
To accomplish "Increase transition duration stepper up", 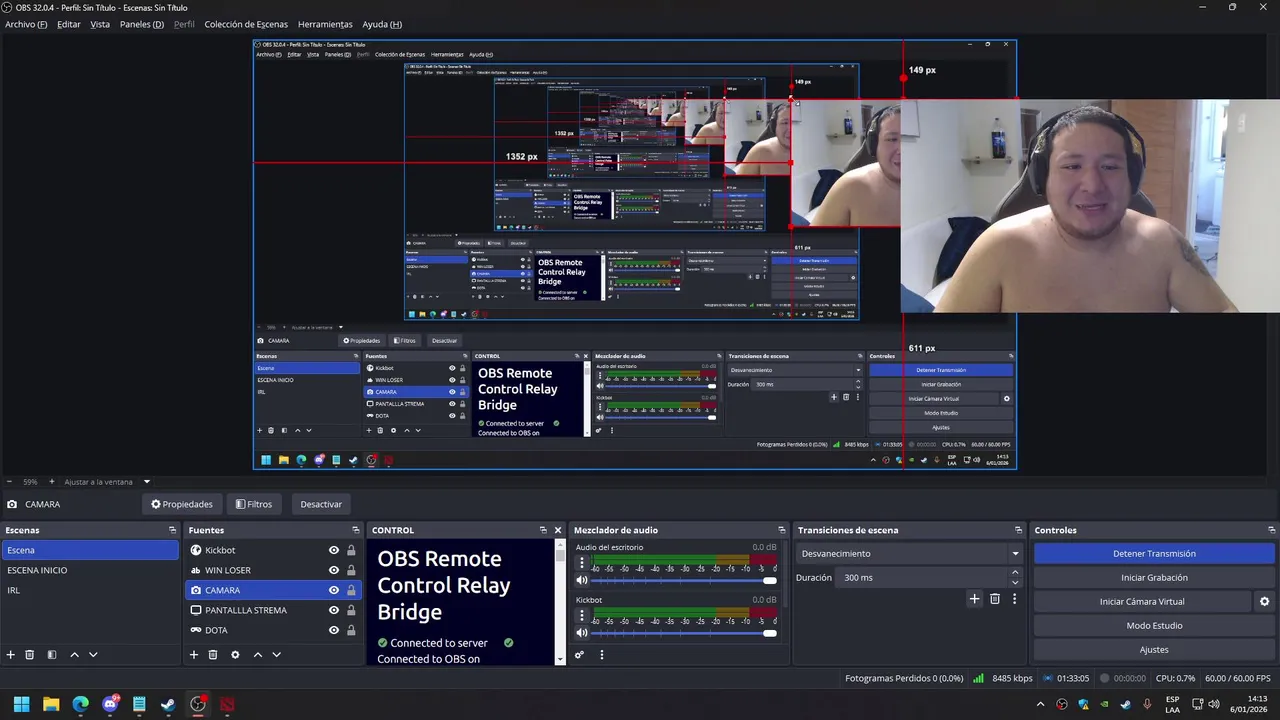I will point(1015,573).
